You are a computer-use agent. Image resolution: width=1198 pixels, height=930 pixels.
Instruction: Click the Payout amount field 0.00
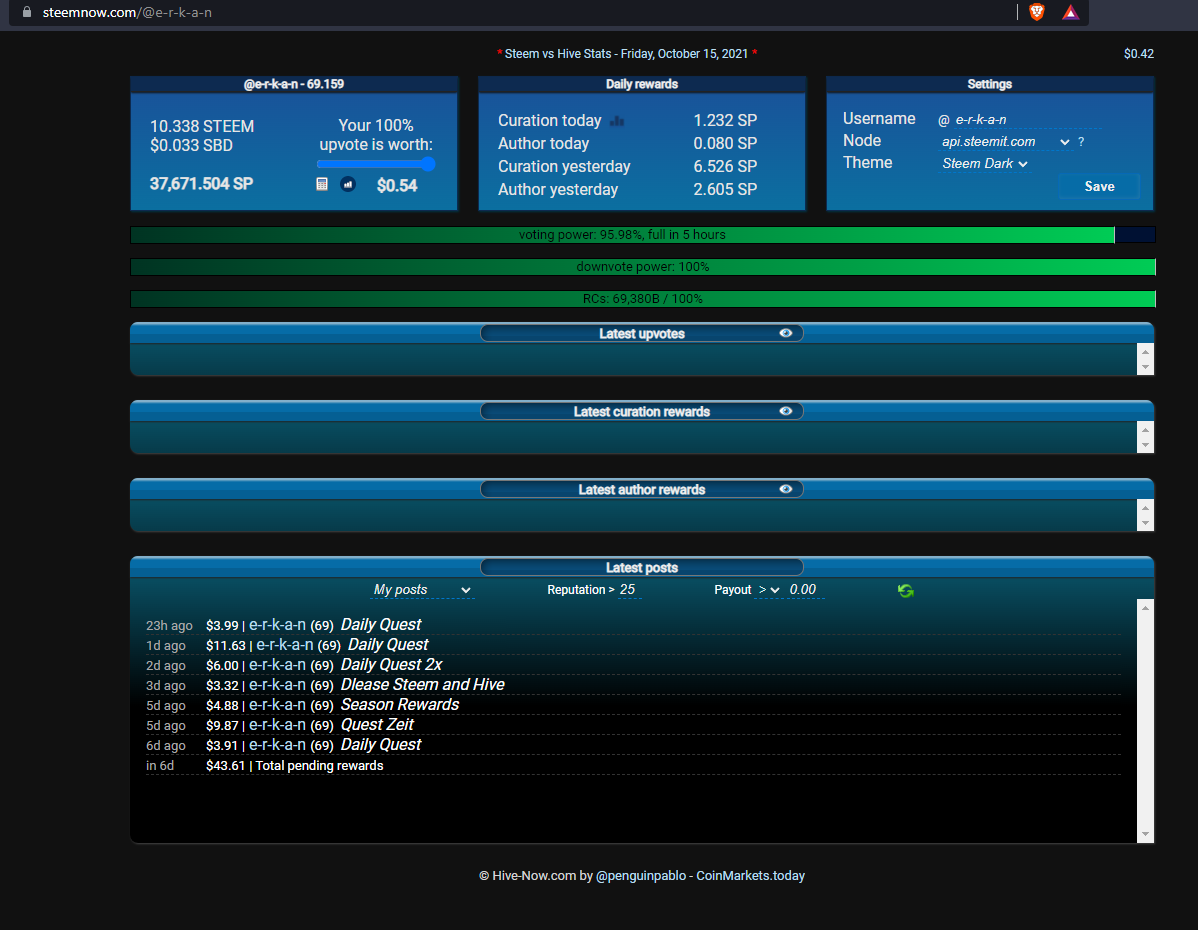coord(805,590)
